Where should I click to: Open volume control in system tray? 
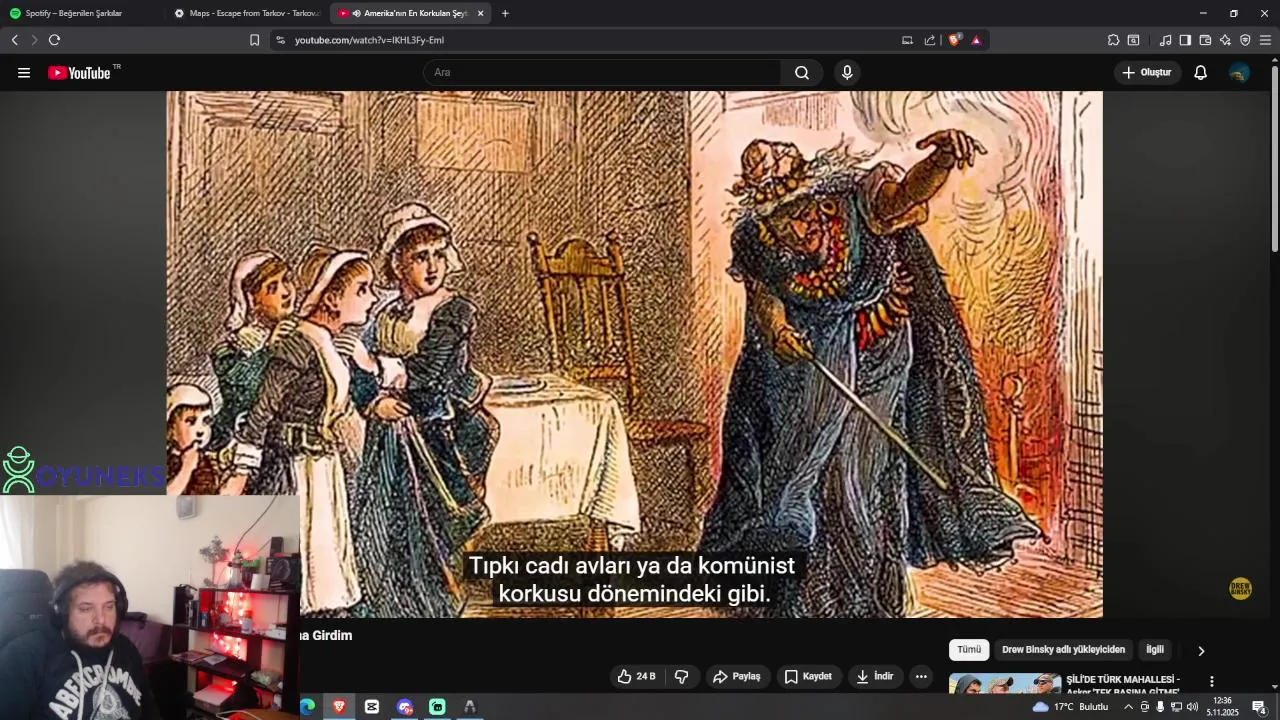(x=1192, y=707)
